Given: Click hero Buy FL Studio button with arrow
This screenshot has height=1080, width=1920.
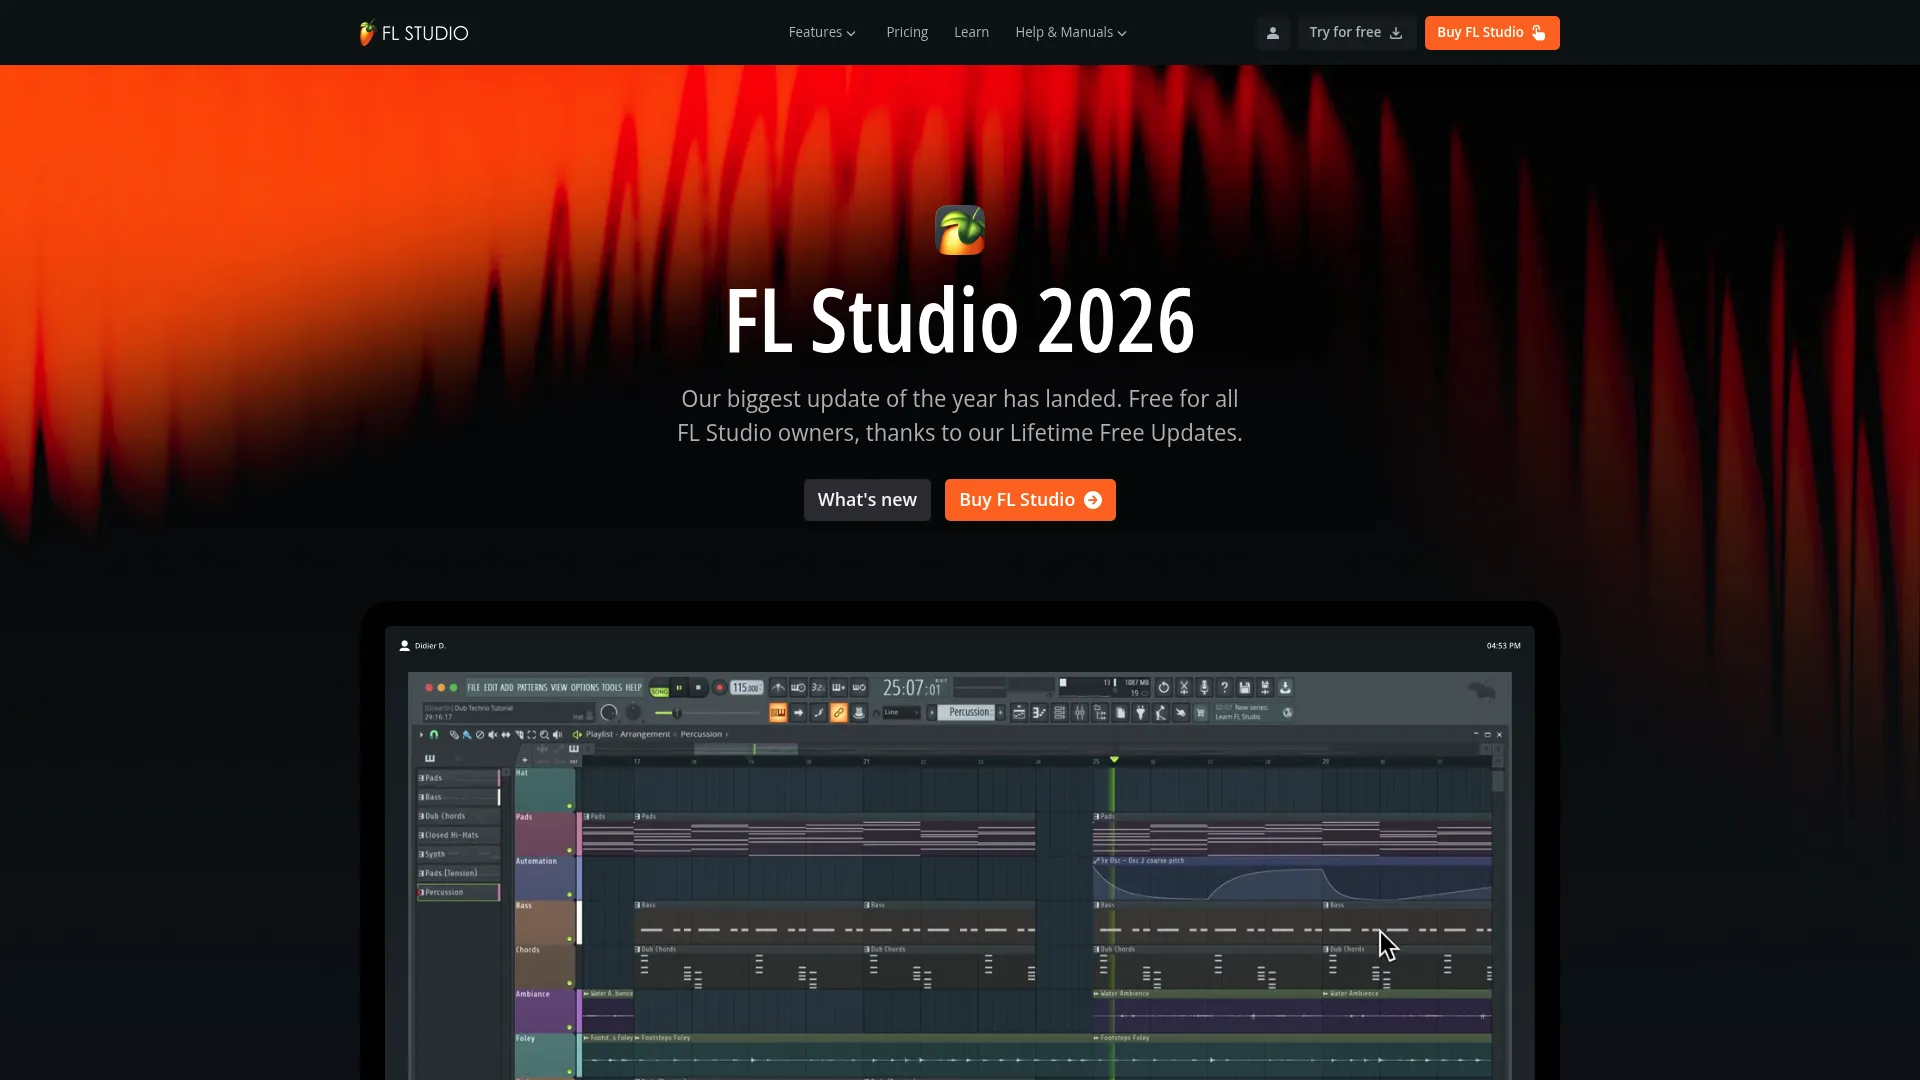Looking at the screenshot, I should [x=1030, y=500].
